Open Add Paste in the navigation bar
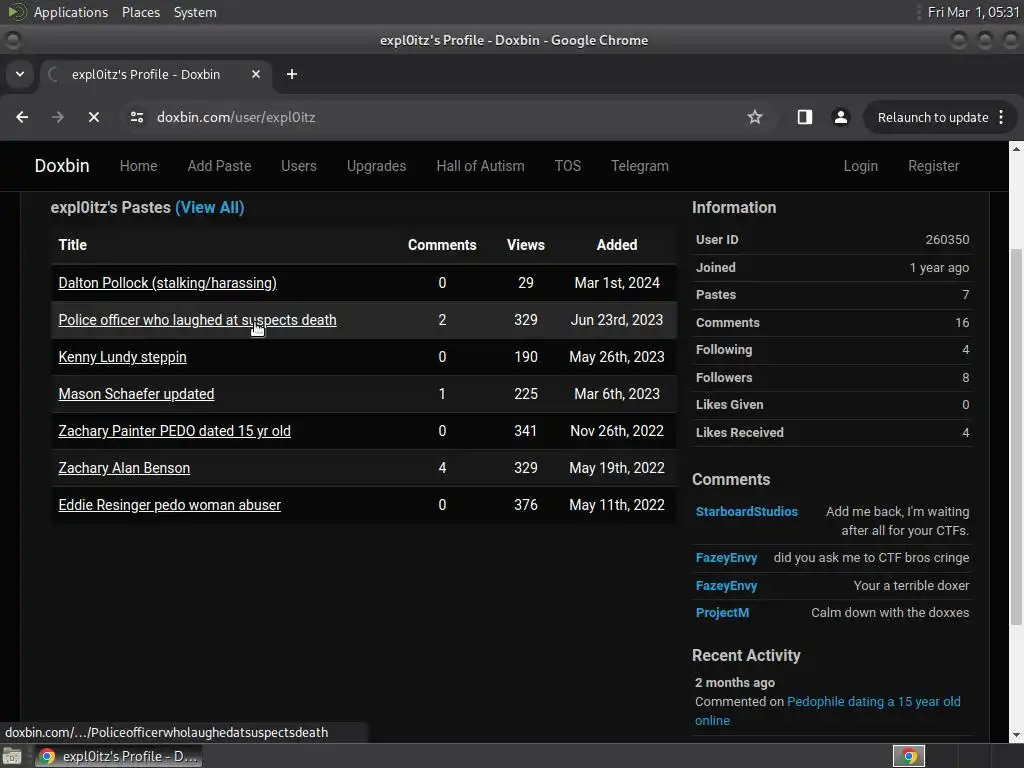The width and height of the screenshot is (1024, 768). point(219,166)
